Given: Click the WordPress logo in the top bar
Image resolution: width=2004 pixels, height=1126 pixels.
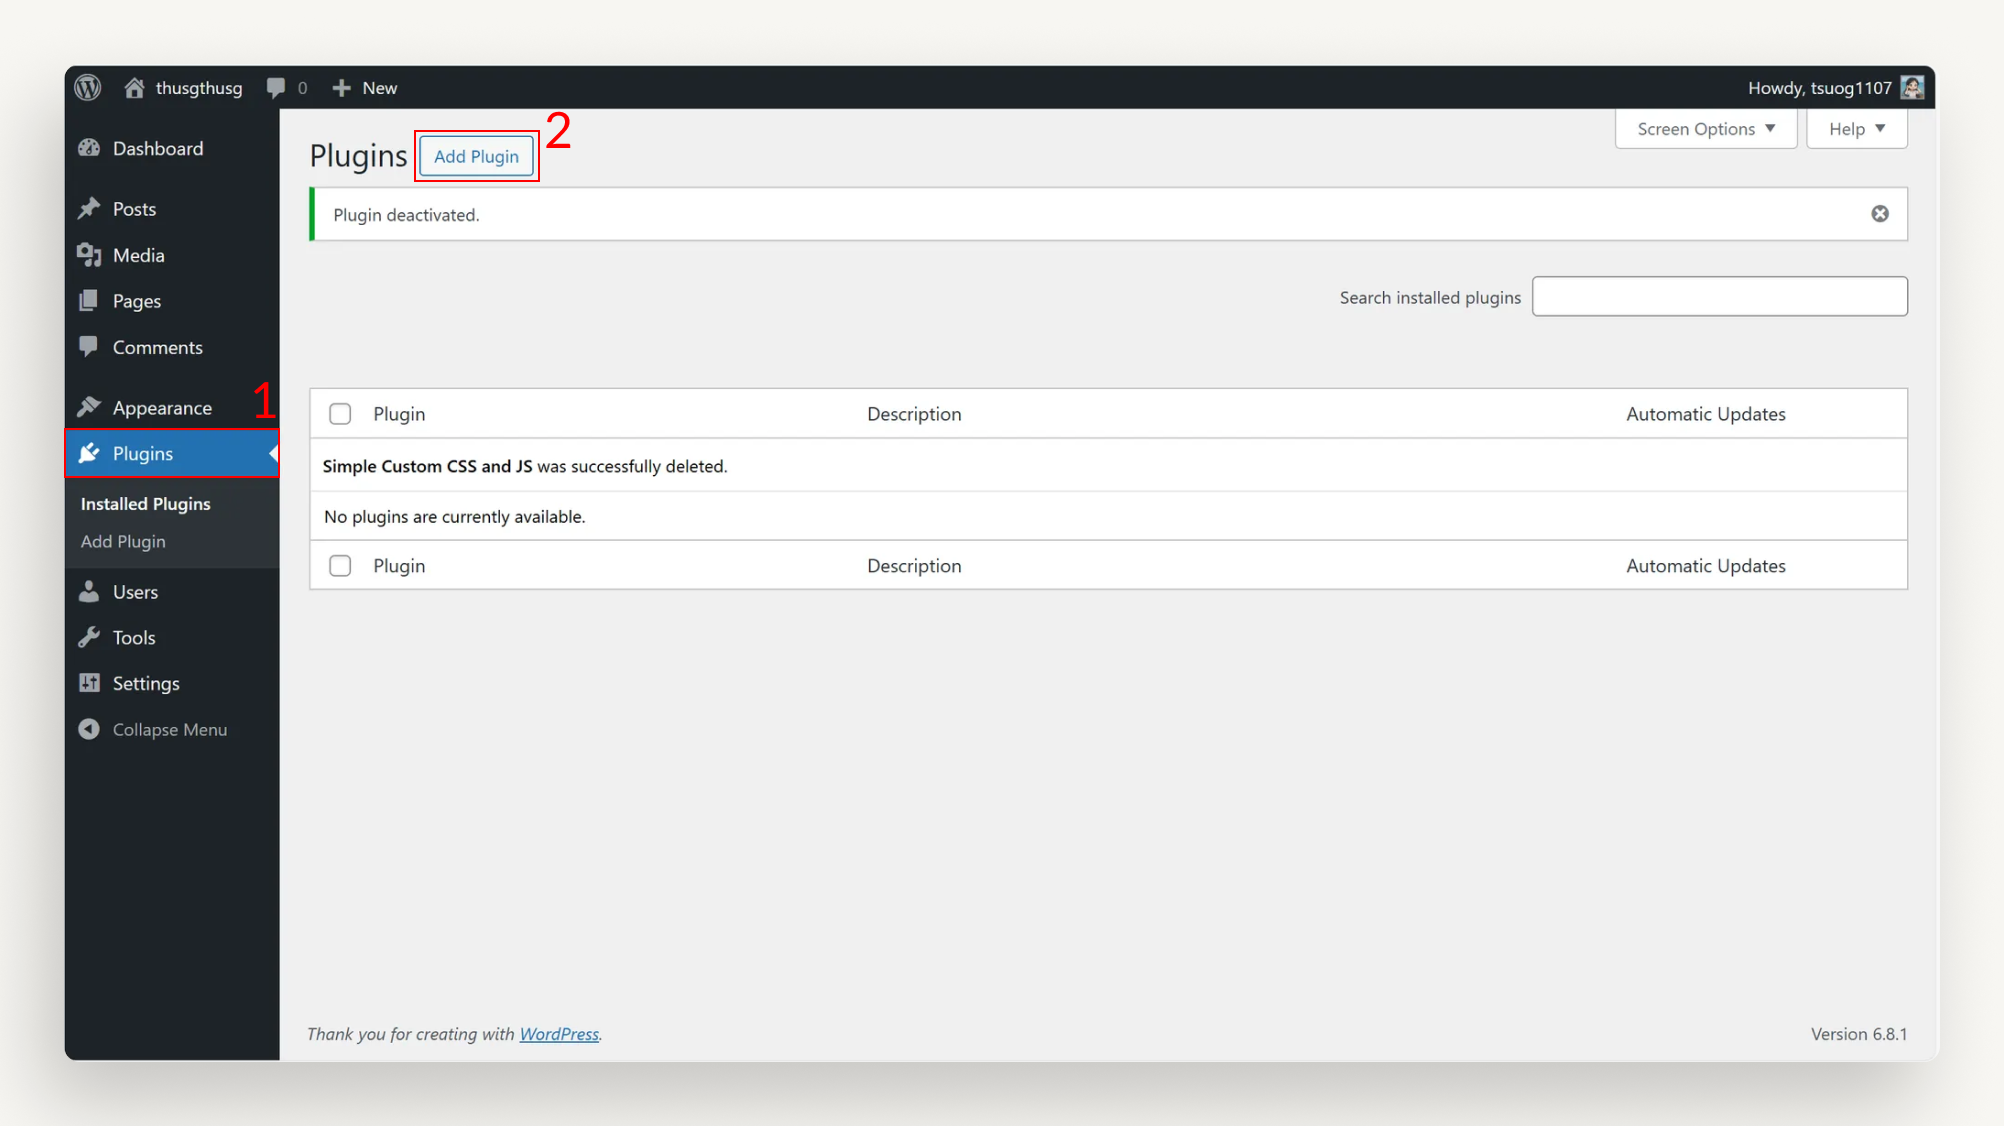Looking at the screenshot, I should pyautogui.click(x=87, y=87).
